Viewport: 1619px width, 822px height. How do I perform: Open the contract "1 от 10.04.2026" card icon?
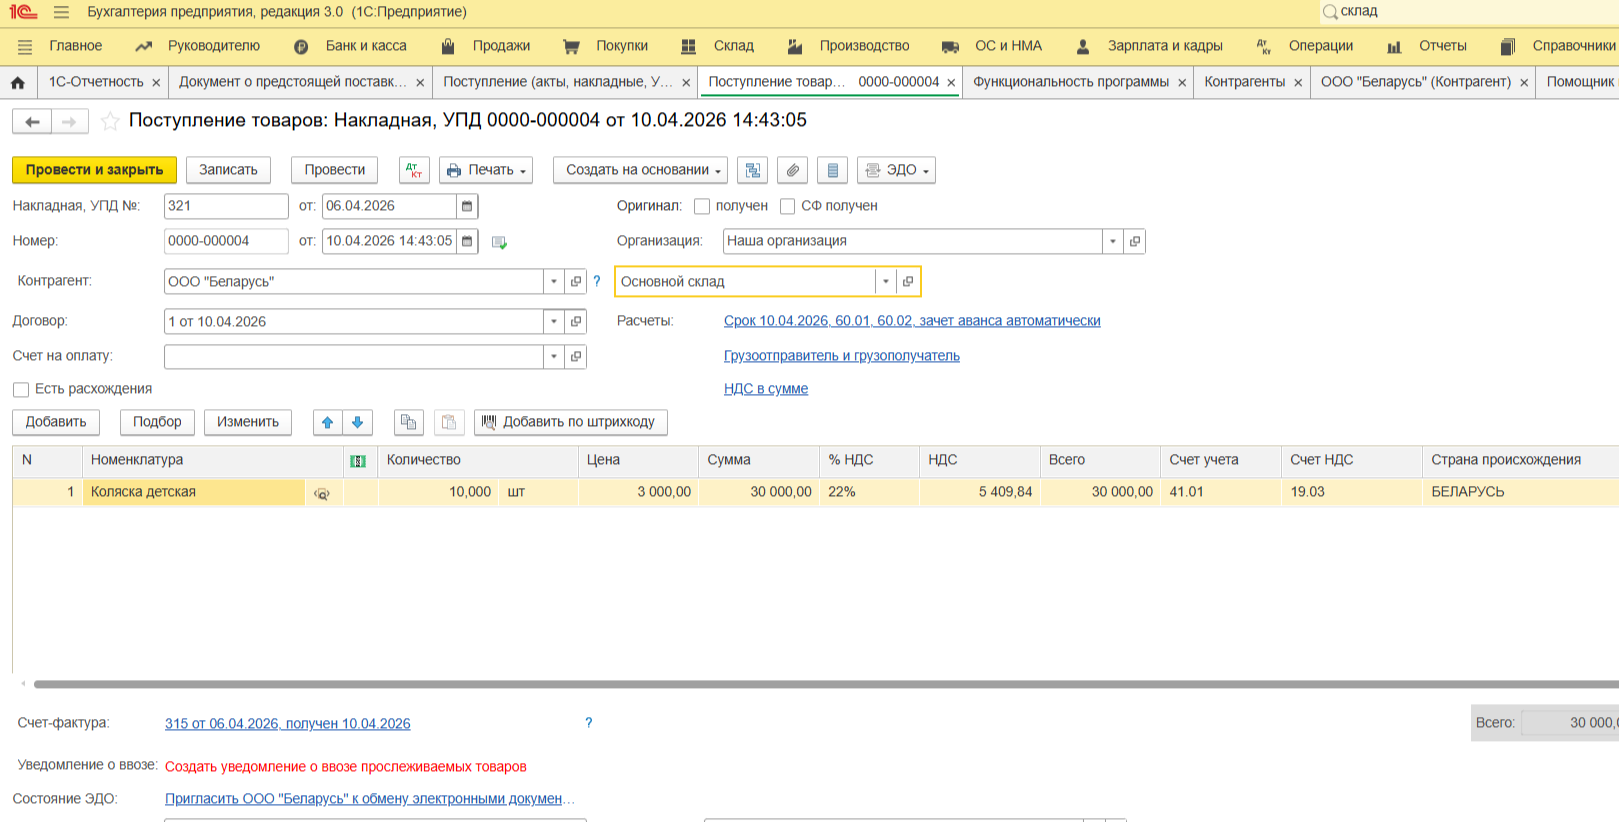tap(575, 321)
